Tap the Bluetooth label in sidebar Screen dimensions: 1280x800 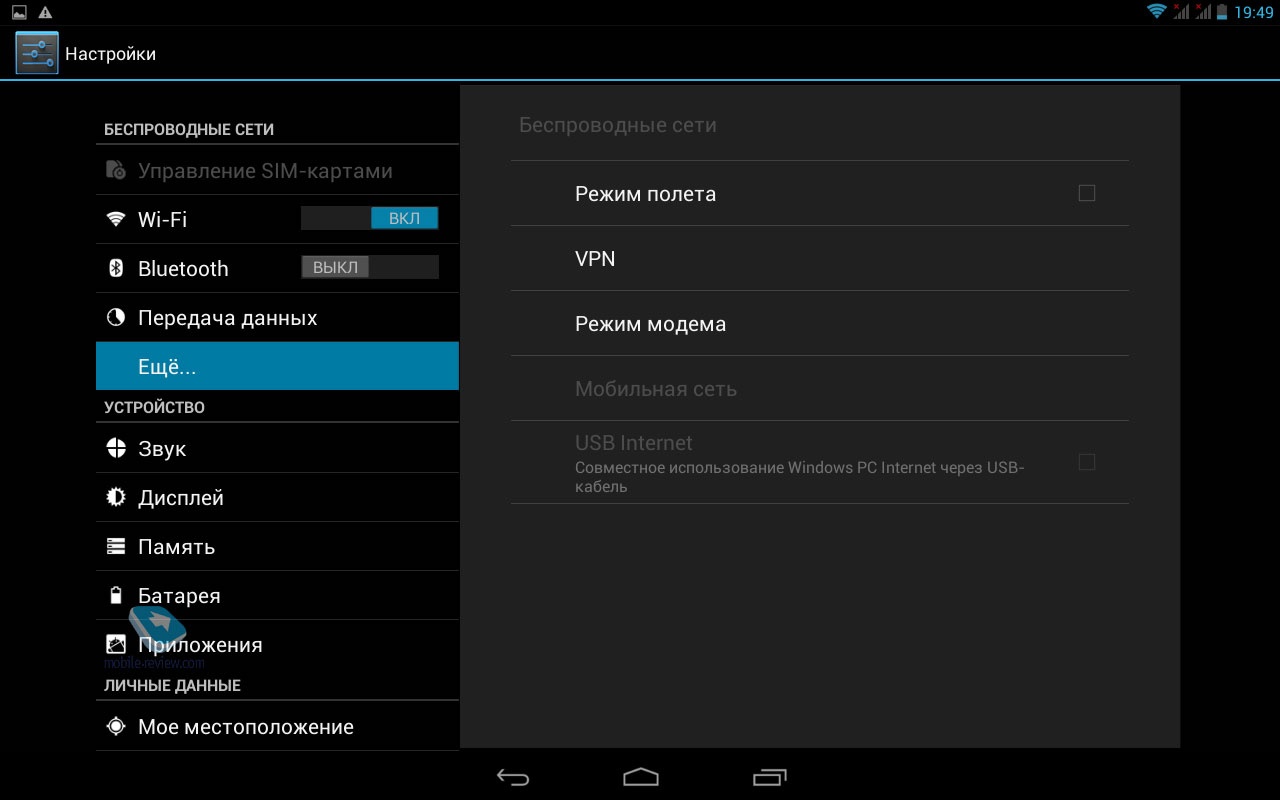pos(183,269)
